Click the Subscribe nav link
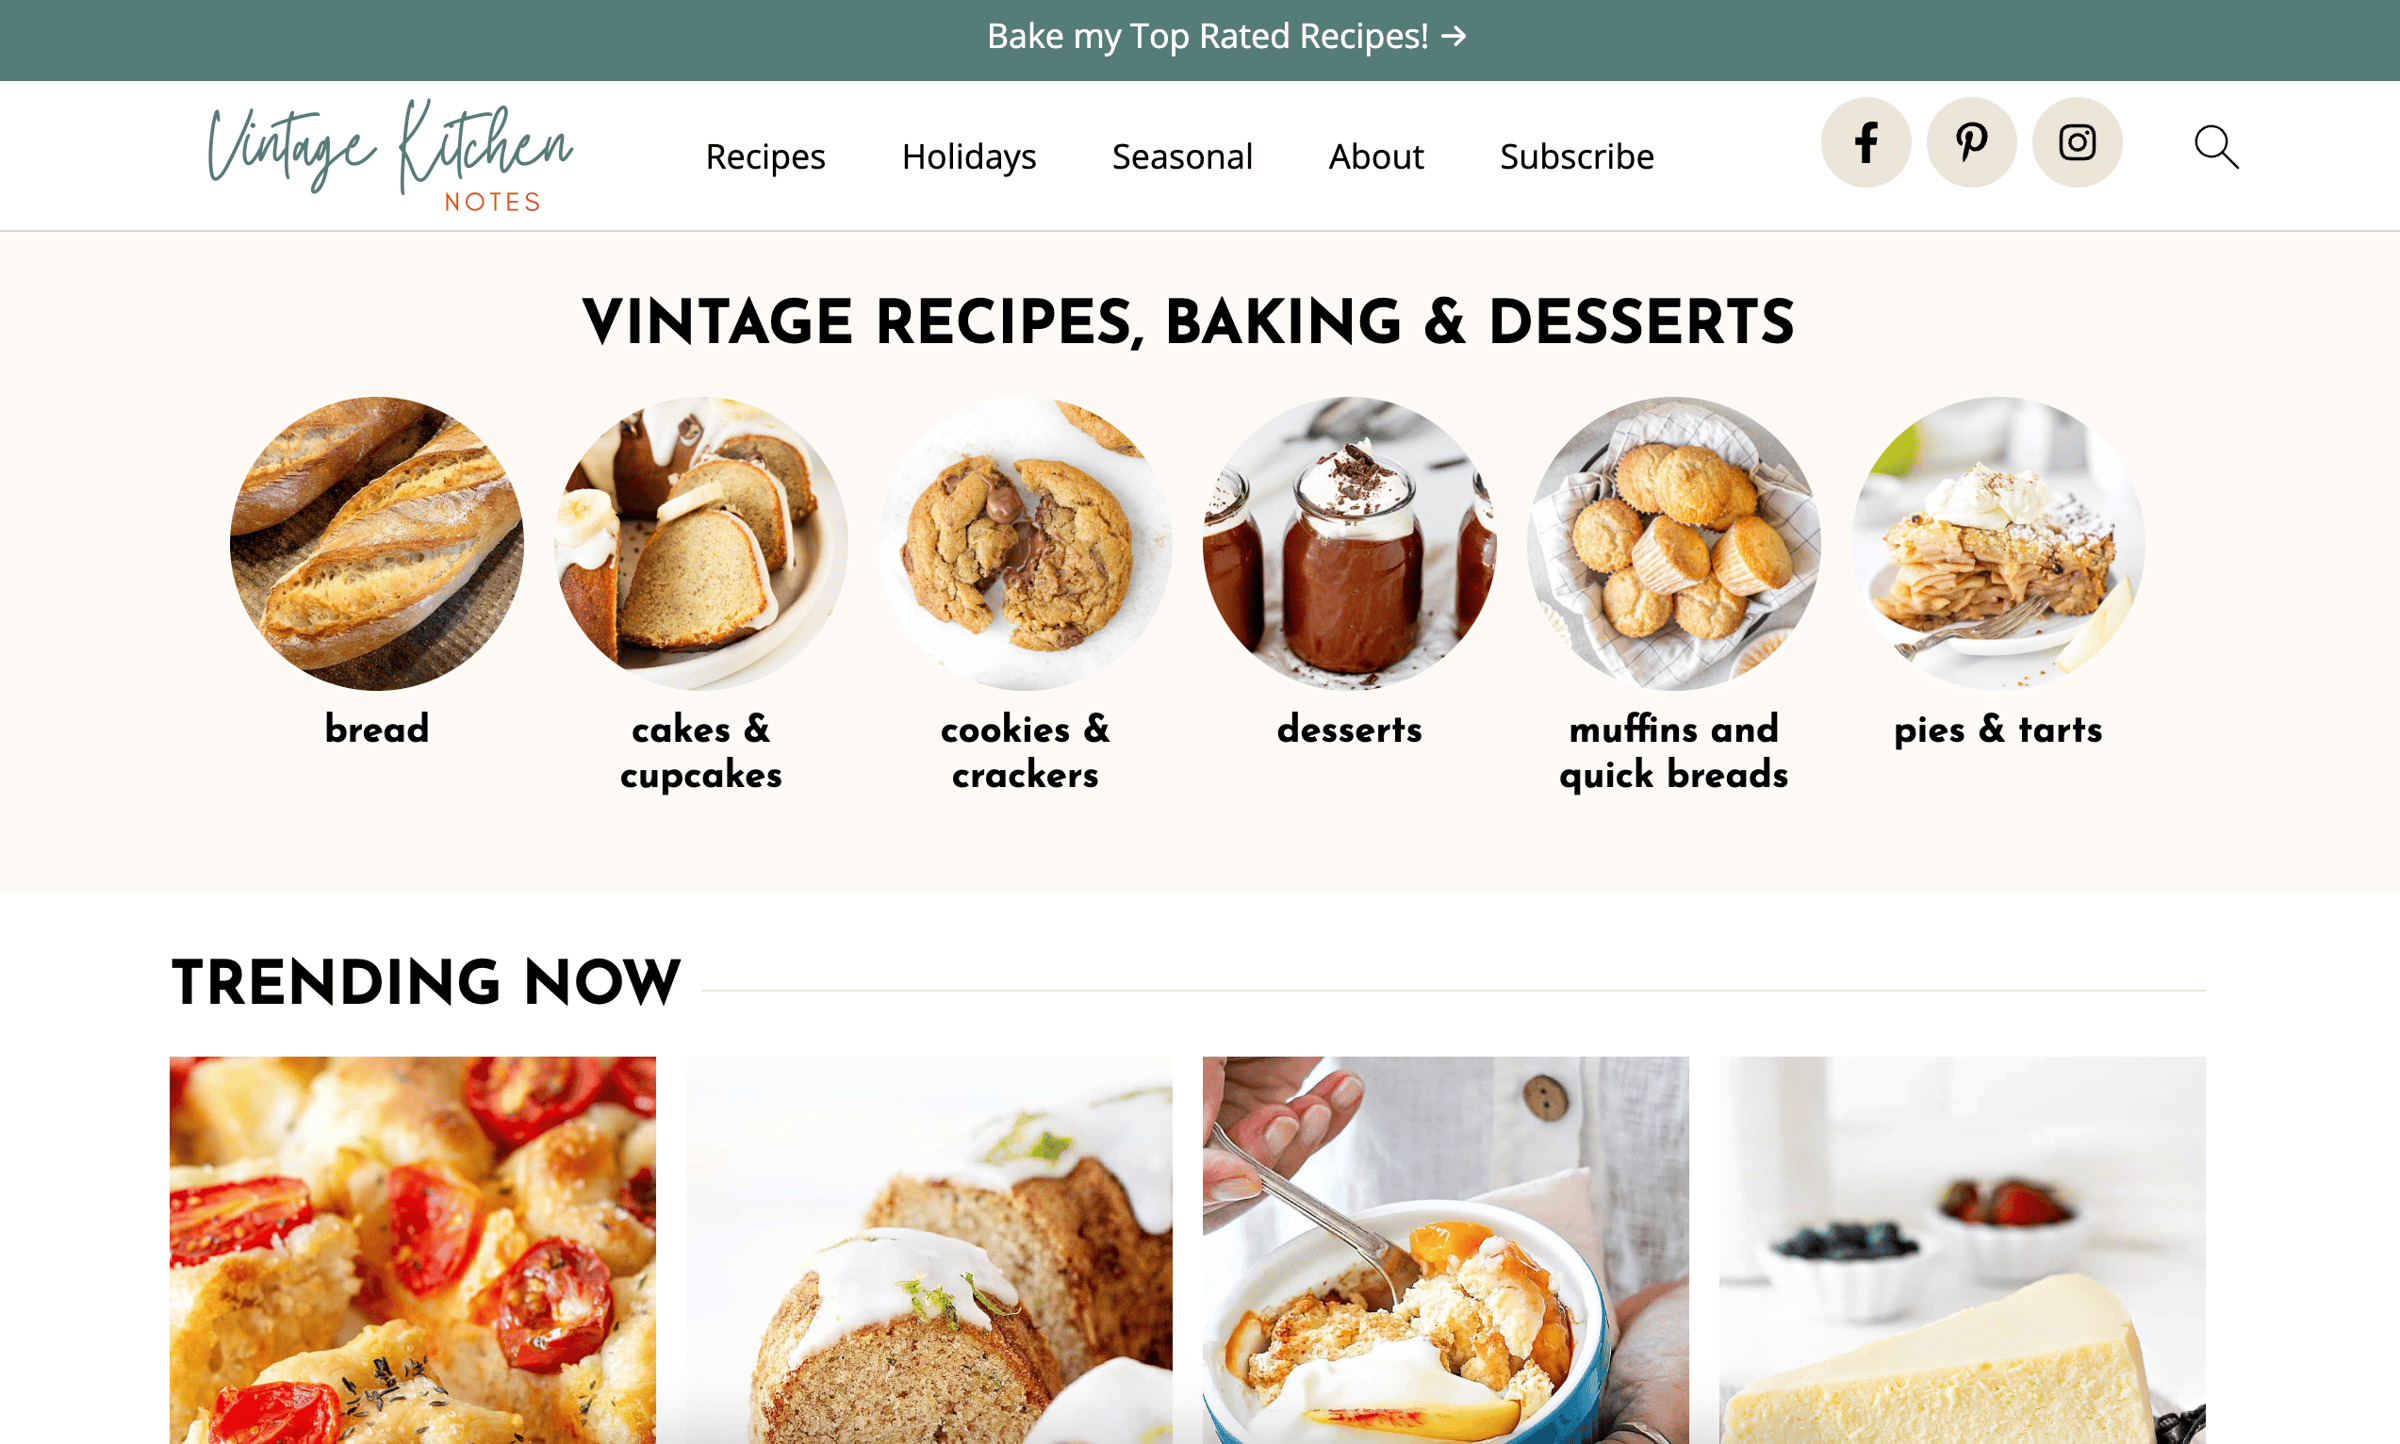Viewport: 2400px width, 1444px height. 1577,156
